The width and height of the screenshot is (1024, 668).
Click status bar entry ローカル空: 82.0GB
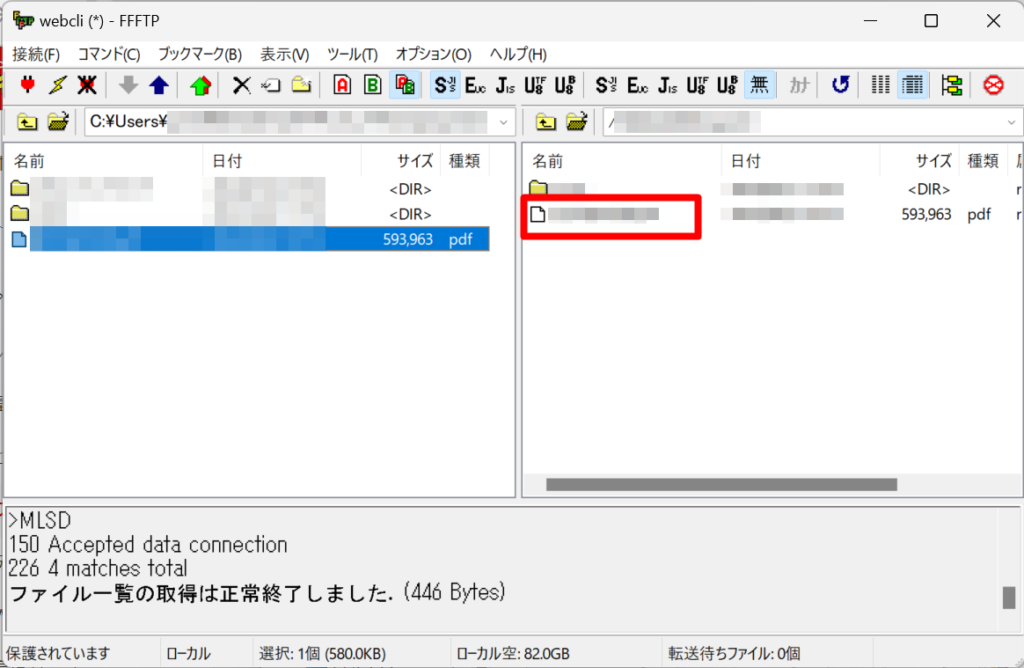point(513,654)
